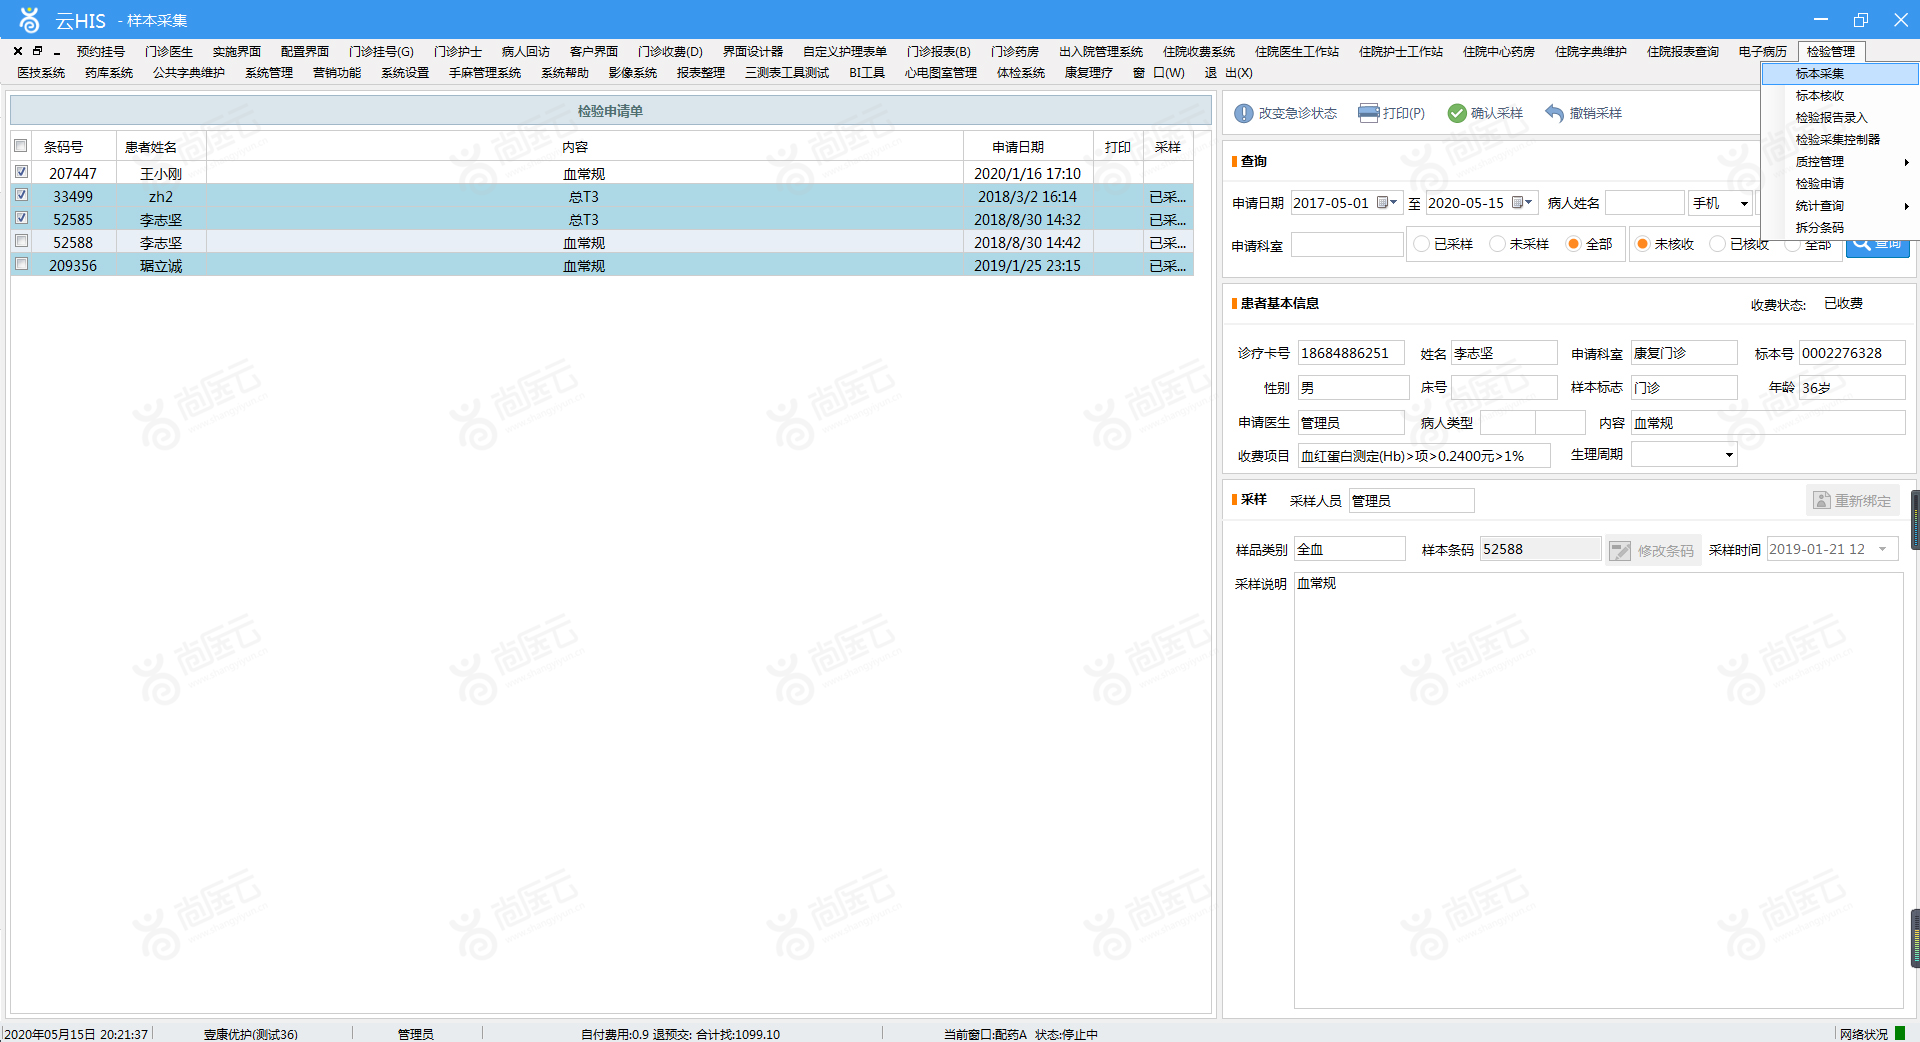This screenshot has height=1042, width=1920.
Task: Open the 采样时间 date dropdown
Action: point(1883,549)
